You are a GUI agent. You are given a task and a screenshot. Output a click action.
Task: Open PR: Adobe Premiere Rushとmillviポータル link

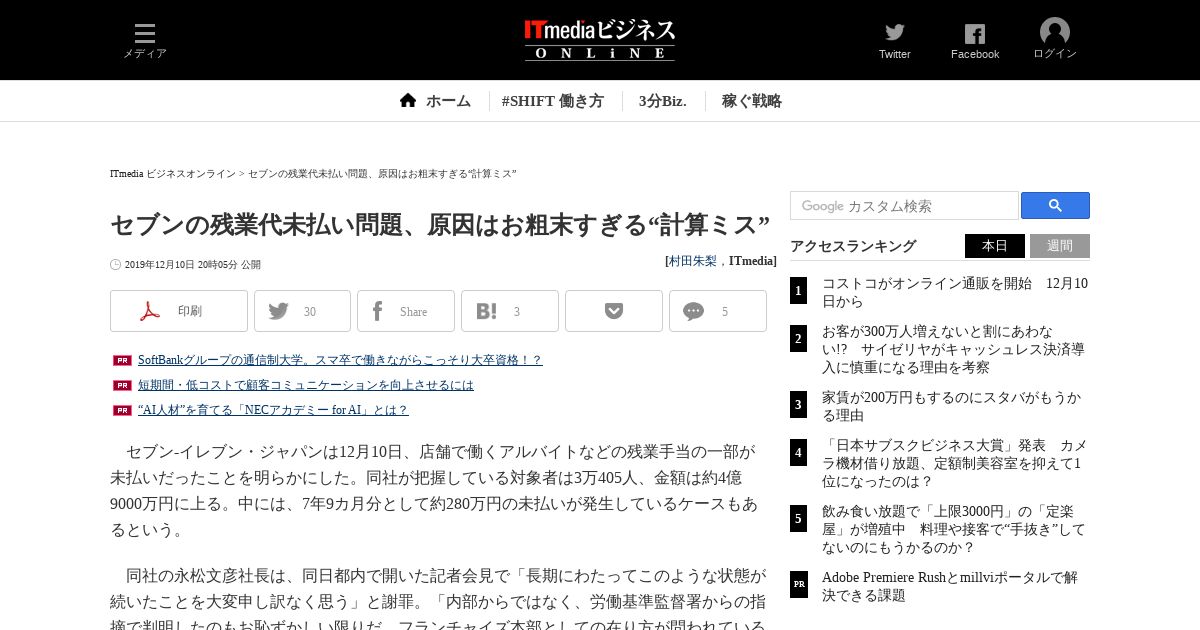point(950,586)
